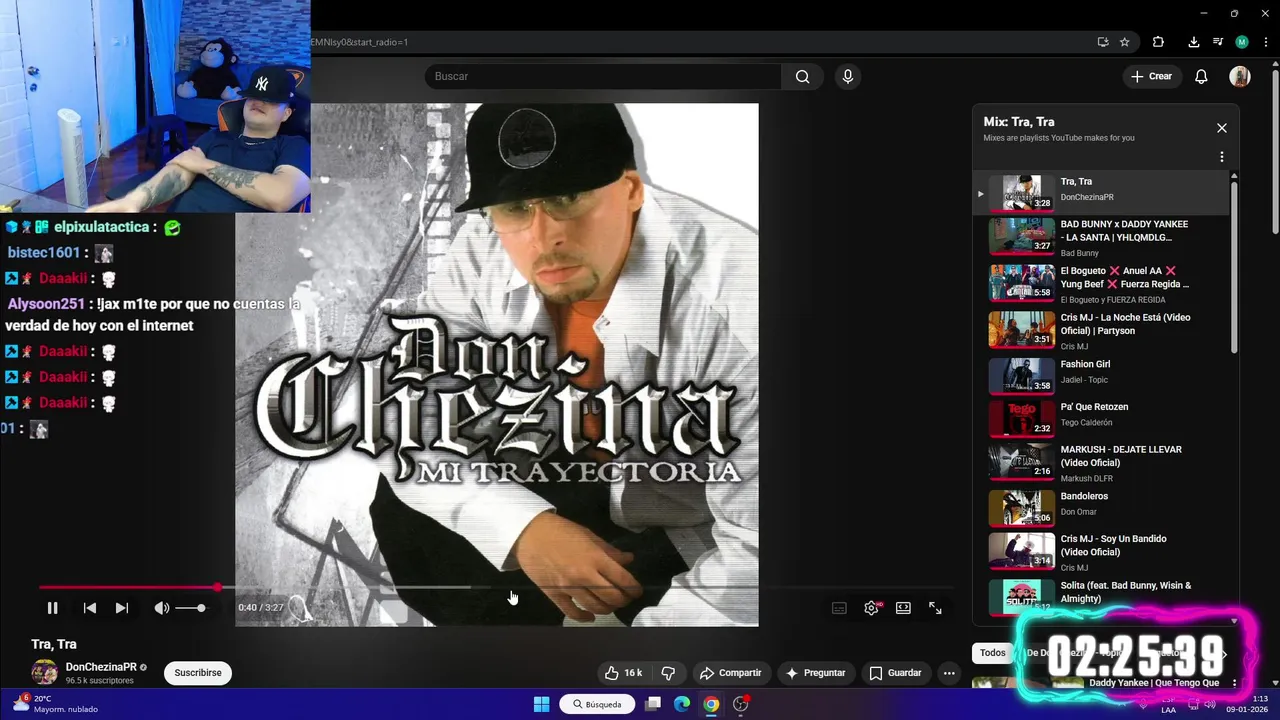Open Chrome three-dot menu
Viewport: 1280px width, 720px height.
tap(1265, 42)
